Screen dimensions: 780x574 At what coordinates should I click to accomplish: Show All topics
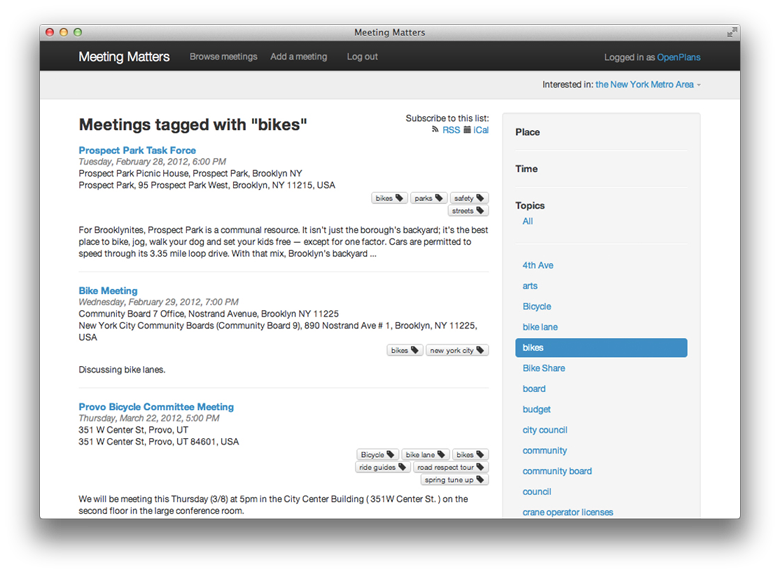point(528,221)
